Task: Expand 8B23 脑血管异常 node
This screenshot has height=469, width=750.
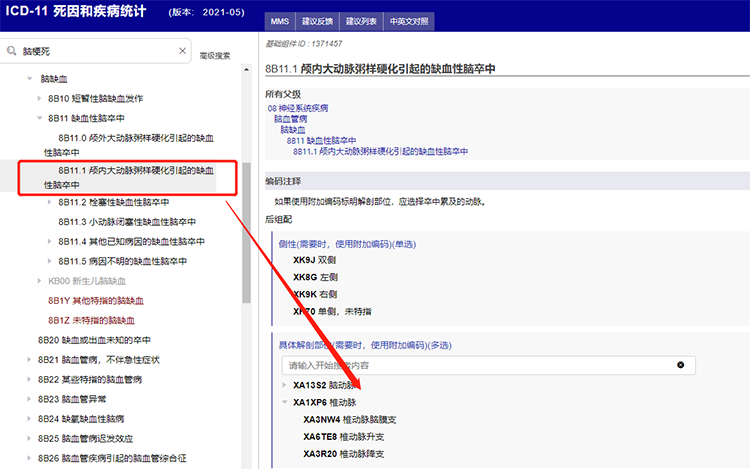Action: click(x=29, y=399)
